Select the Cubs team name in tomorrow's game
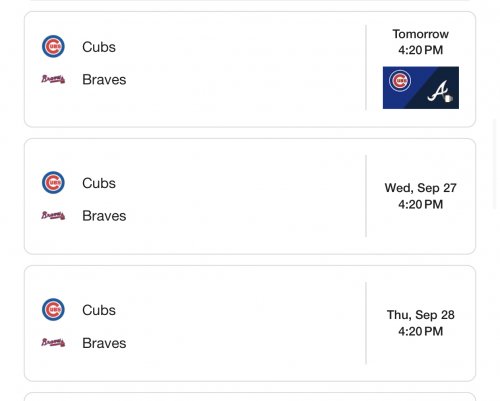Image resolution: width=500 pixels, height=401 pixels. pyautogui.click(x=99, y=47)
